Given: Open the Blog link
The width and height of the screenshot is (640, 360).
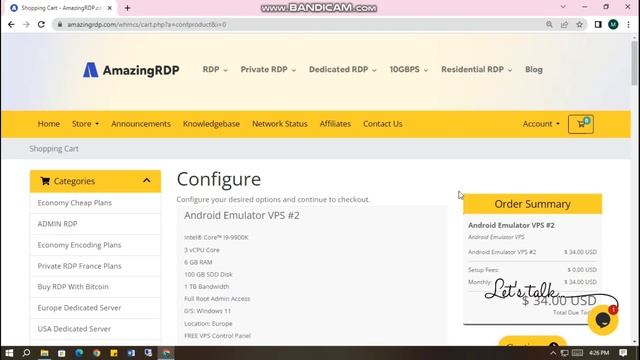Looking at the screenshot, I should [x=534, y=69].
